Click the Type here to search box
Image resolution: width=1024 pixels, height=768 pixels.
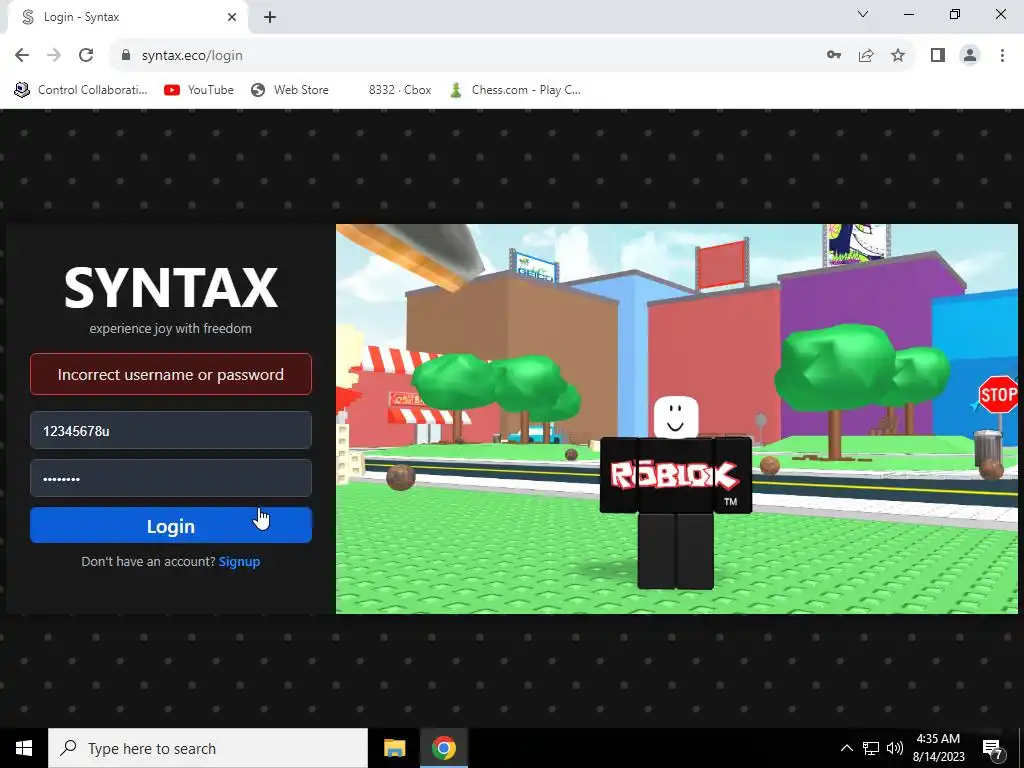pos(208,748)
